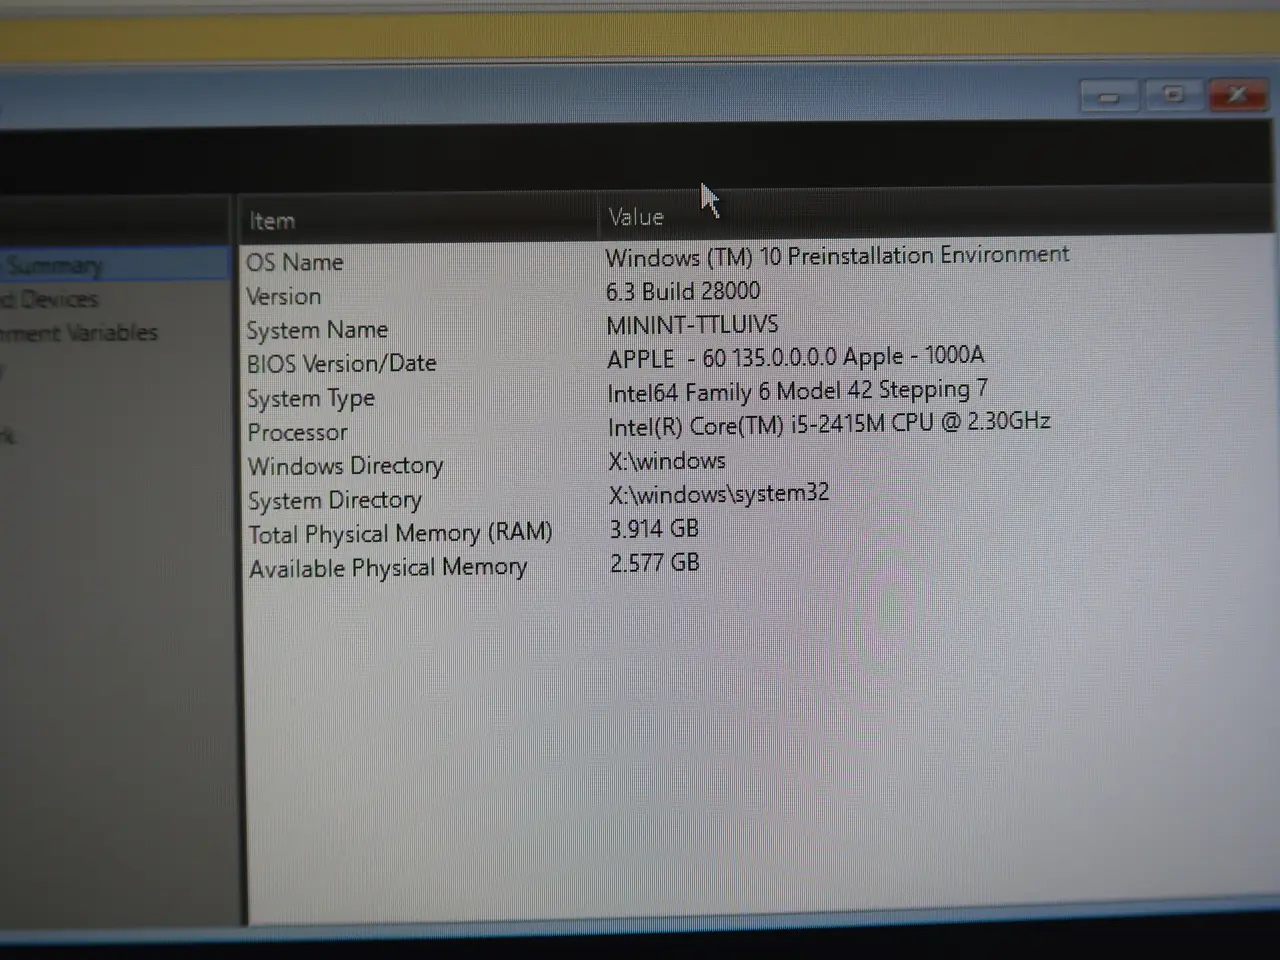Click the Intel(R) Core(TM) i5-2415M CPU value
The image size is (1280, 960).
[x=829, y=424]
